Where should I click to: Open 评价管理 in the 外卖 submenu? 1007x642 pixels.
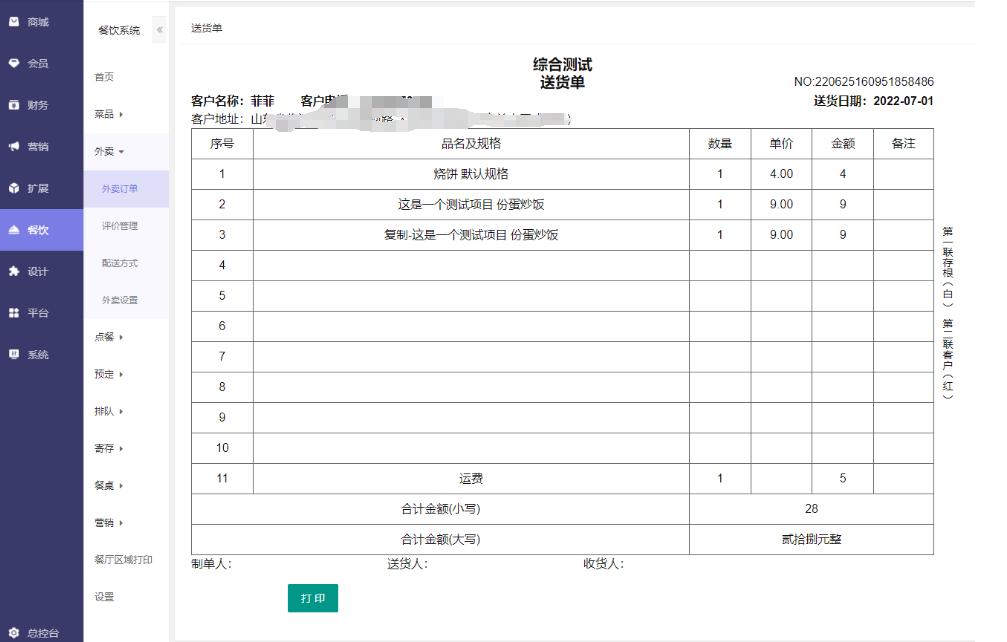point(120,226)
